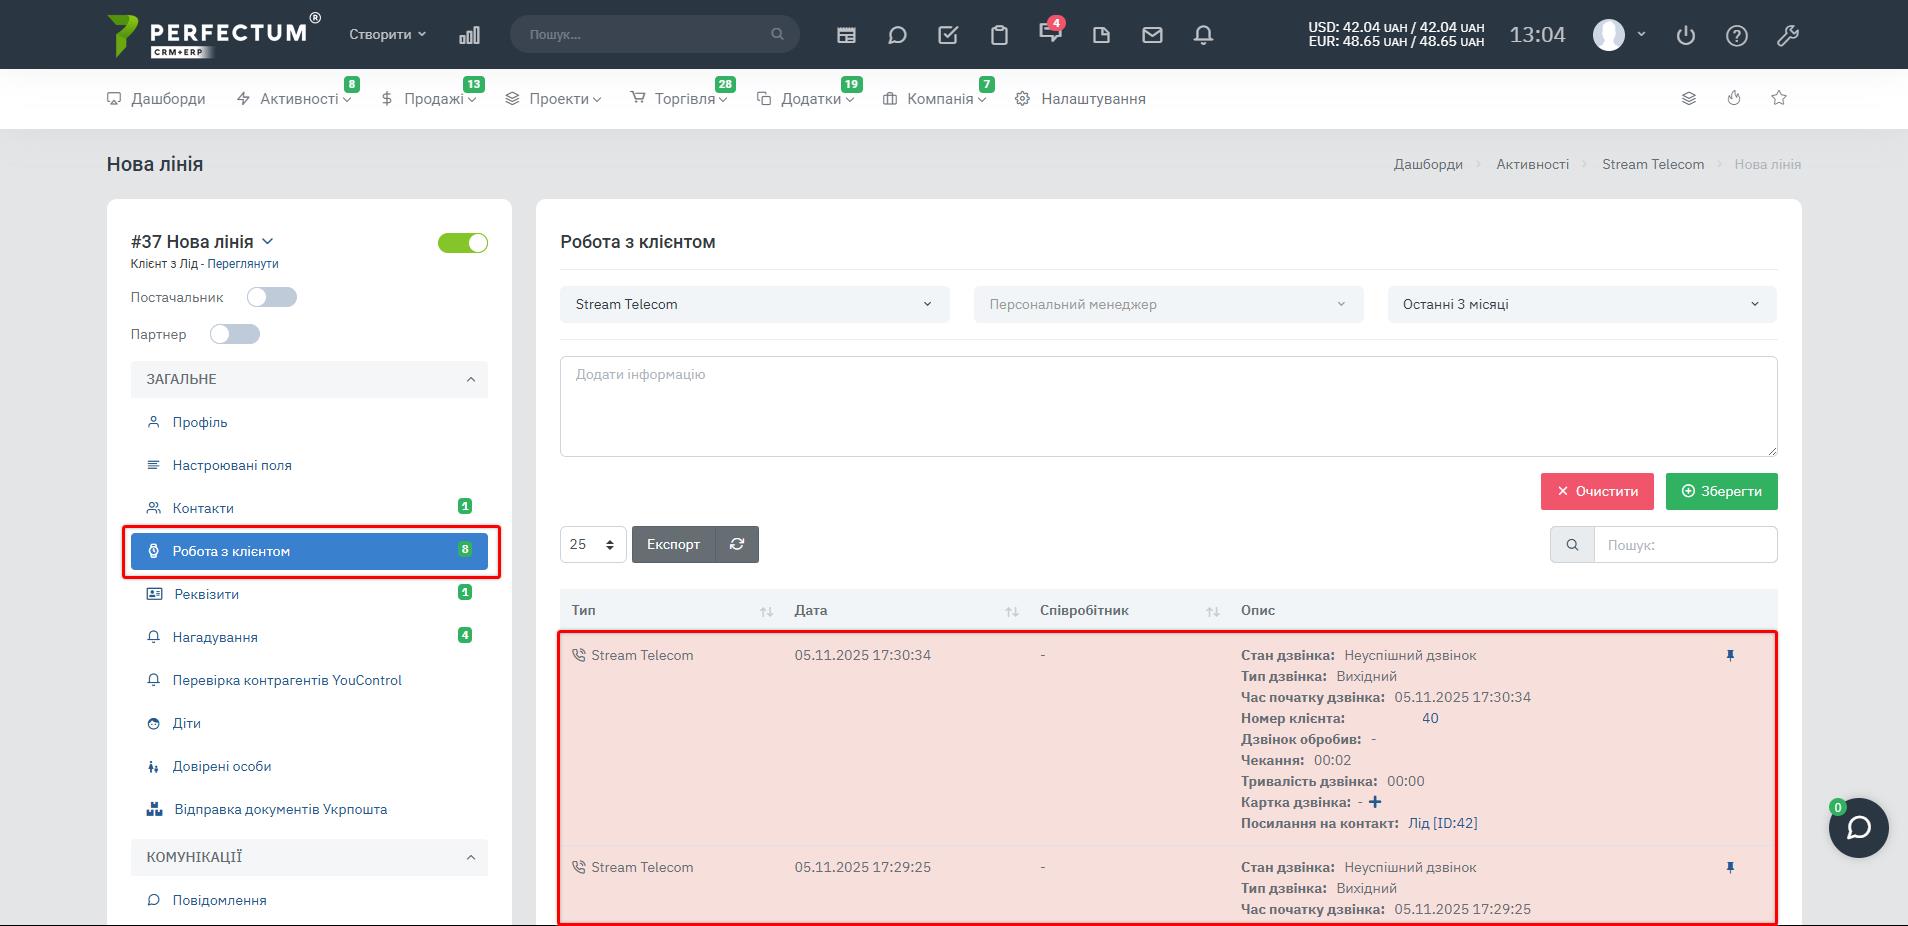Toggle the Нова лінія active switch off

pos(463,243)
